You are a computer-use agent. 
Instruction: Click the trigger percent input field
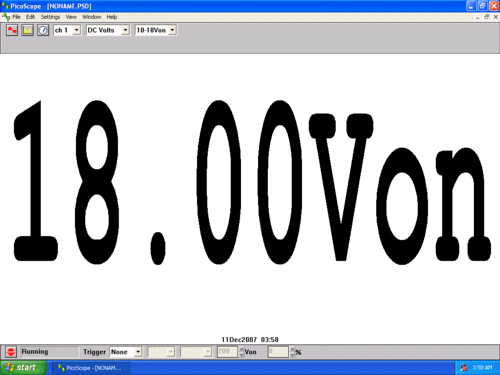(x=278, y=352)
